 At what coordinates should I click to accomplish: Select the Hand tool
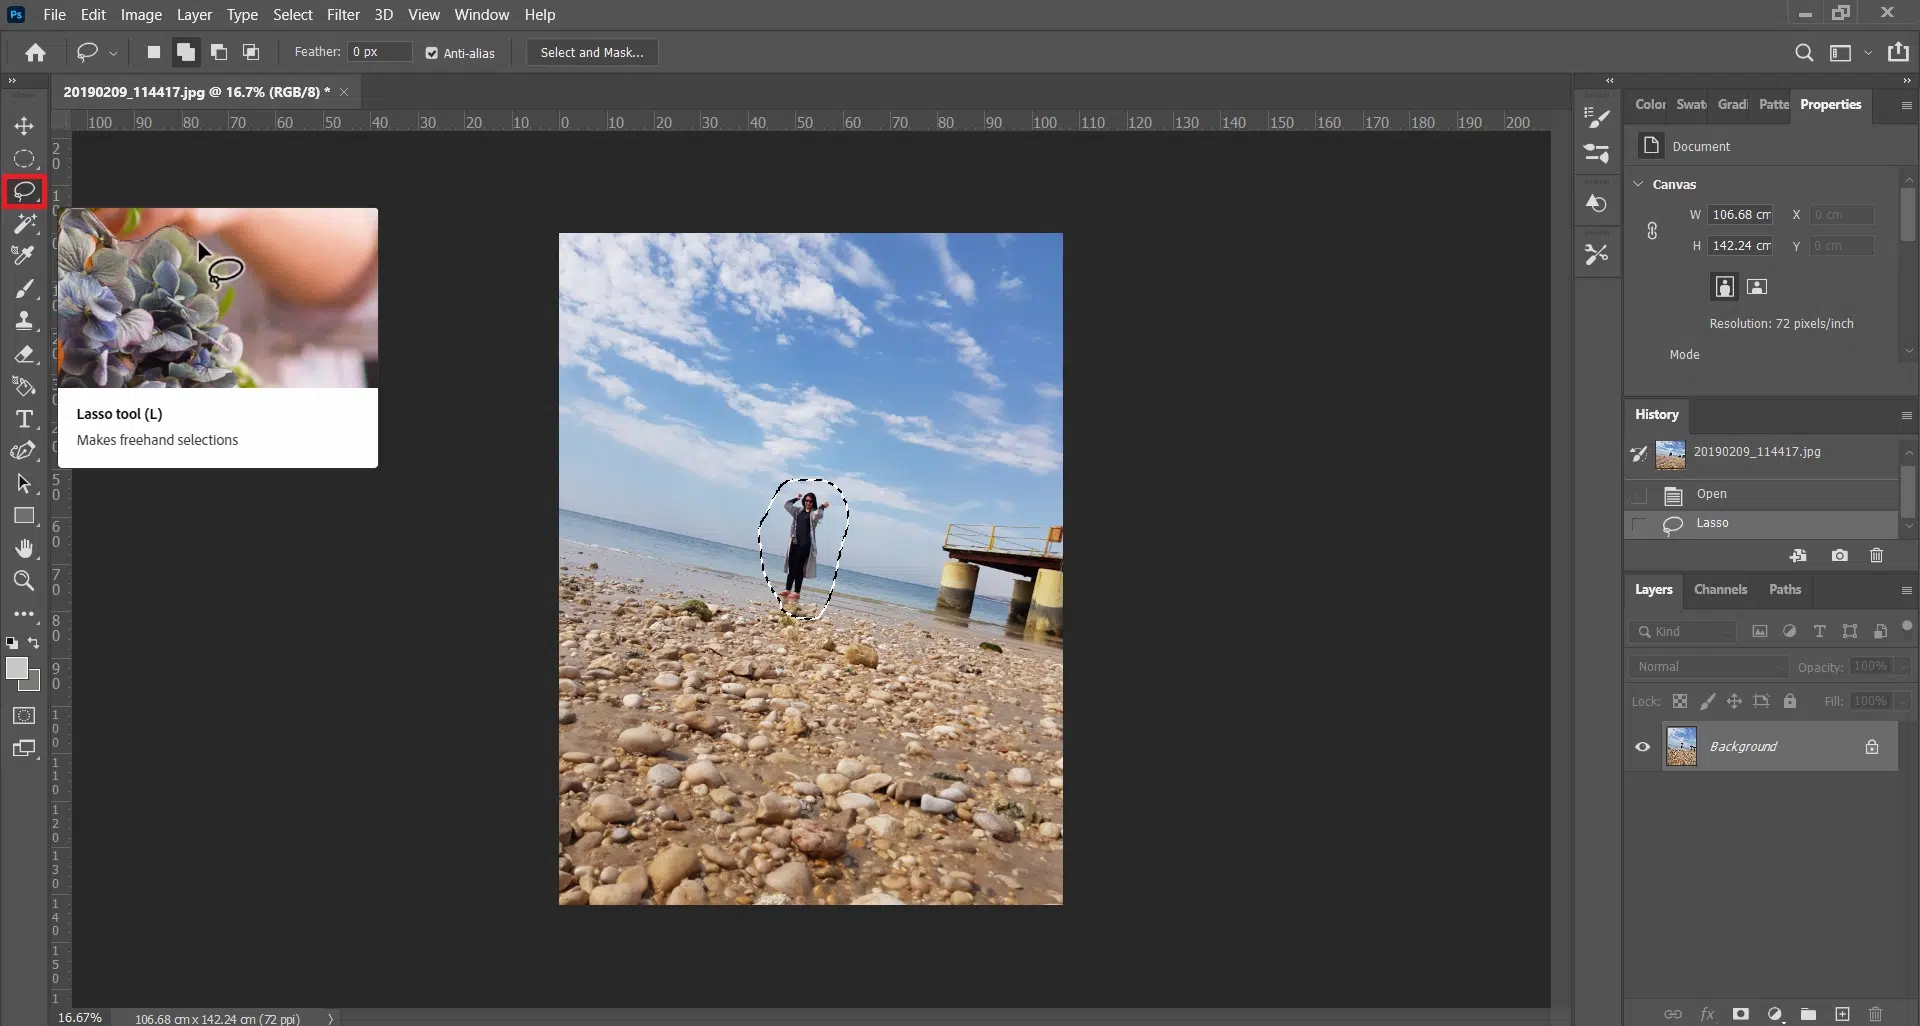click(24, 549)
